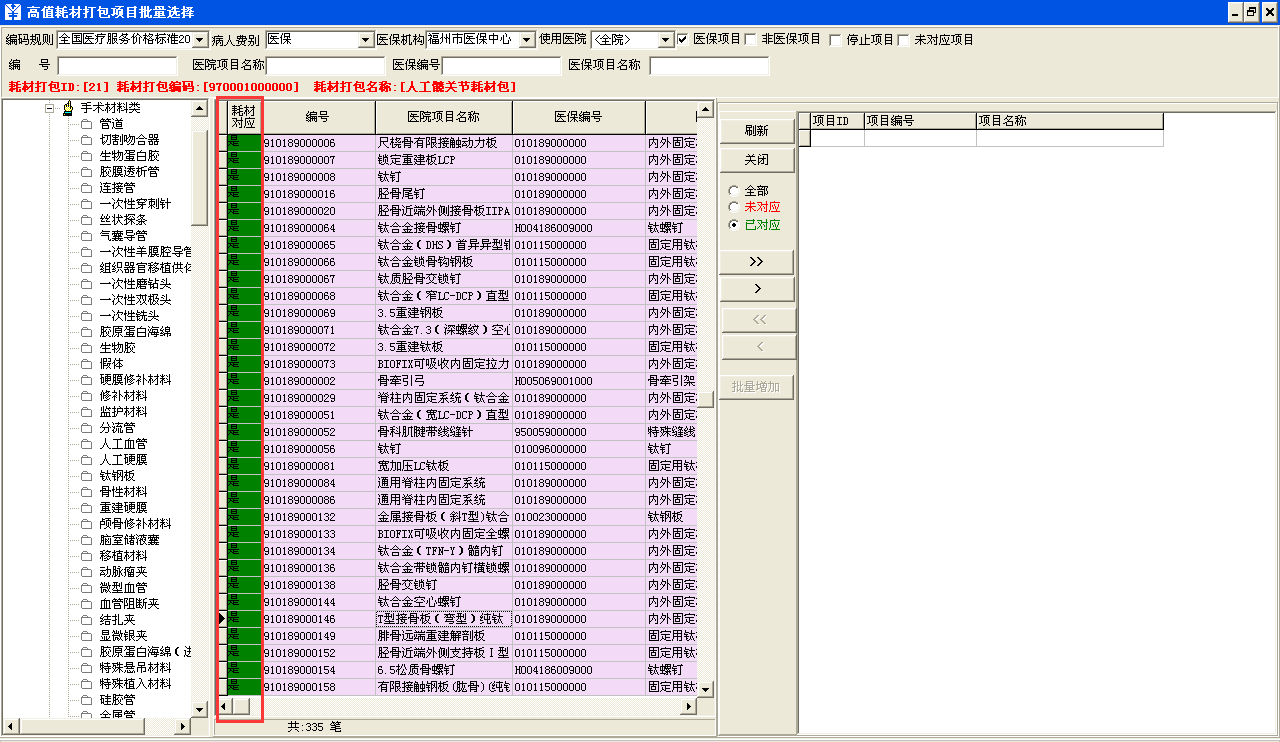
Task: Click the 耗材对应 column header
Action: click(x=243, y=117)
